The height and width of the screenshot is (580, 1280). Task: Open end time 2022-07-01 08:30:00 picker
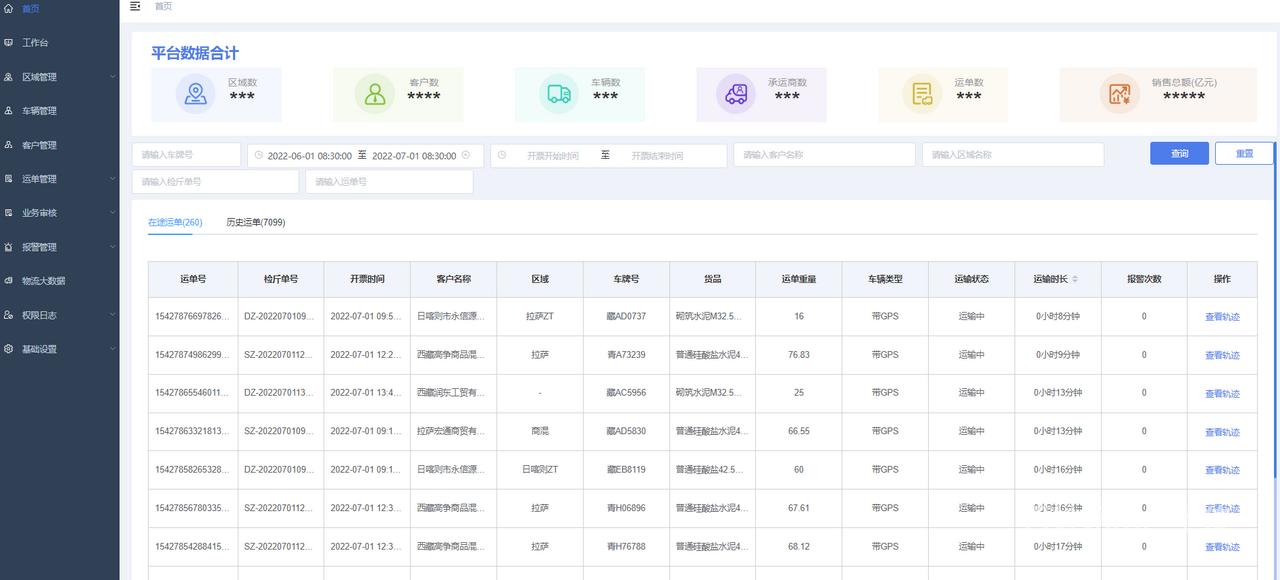click(x=414, y=156)
